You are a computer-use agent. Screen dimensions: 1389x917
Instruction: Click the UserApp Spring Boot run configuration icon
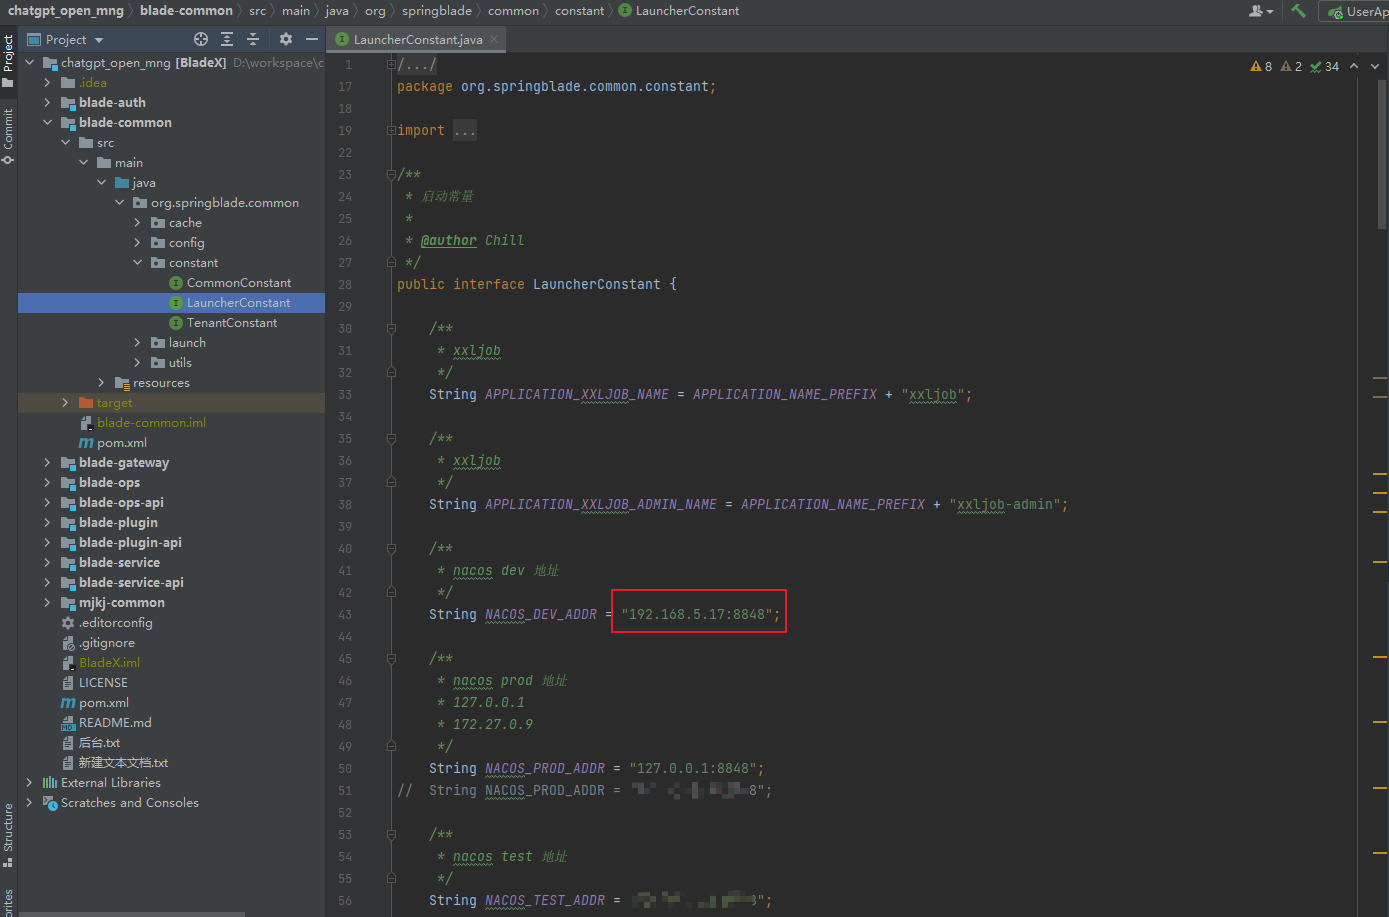pos(1334,11)
